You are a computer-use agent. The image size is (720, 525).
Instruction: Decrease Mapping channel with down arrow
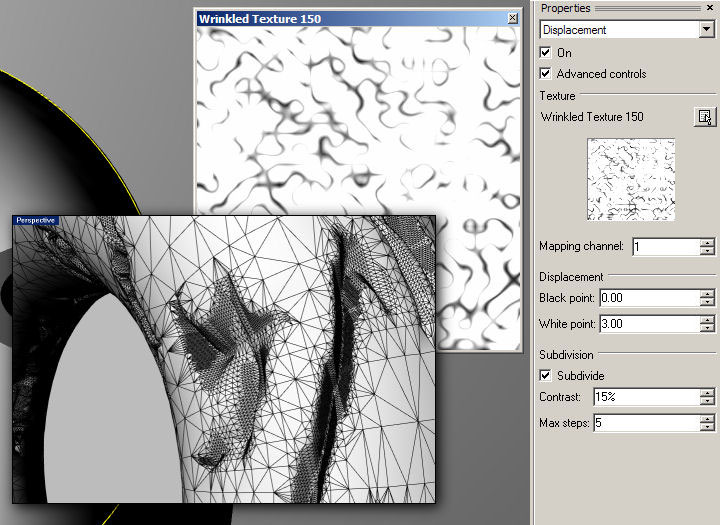point(708,251)
